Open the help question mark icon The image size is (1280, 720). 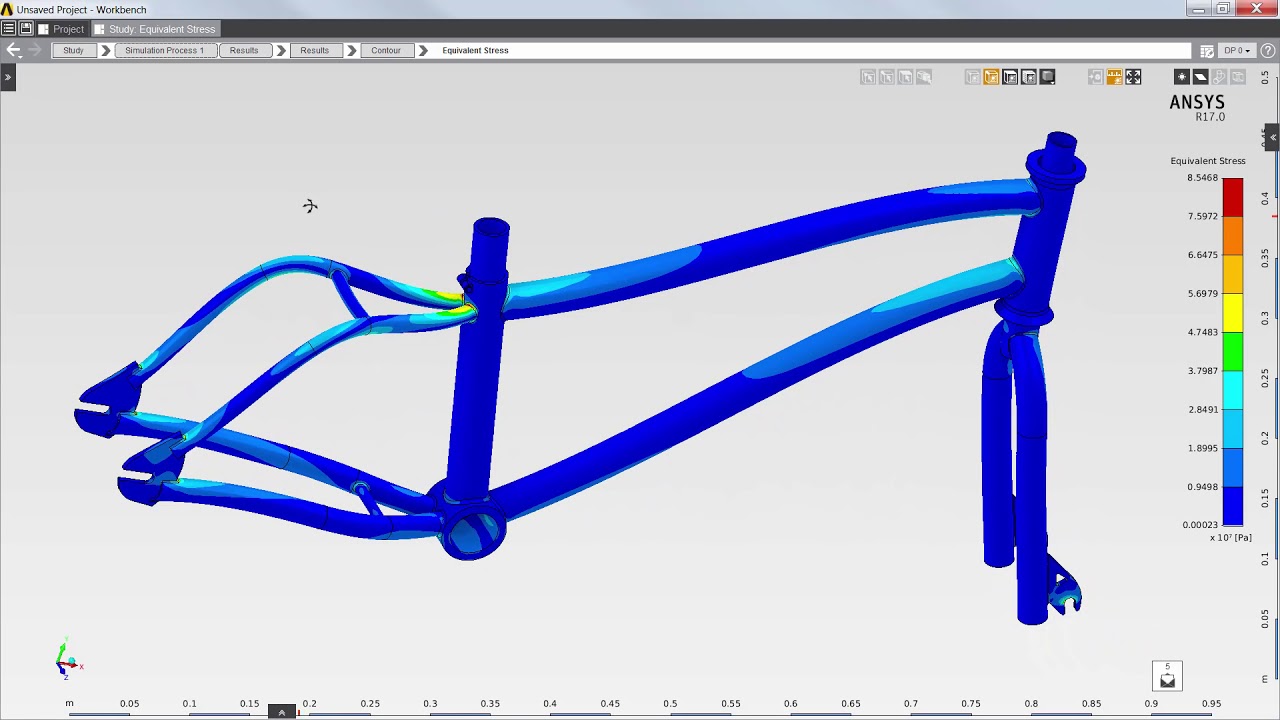(x=1267, y=50)
